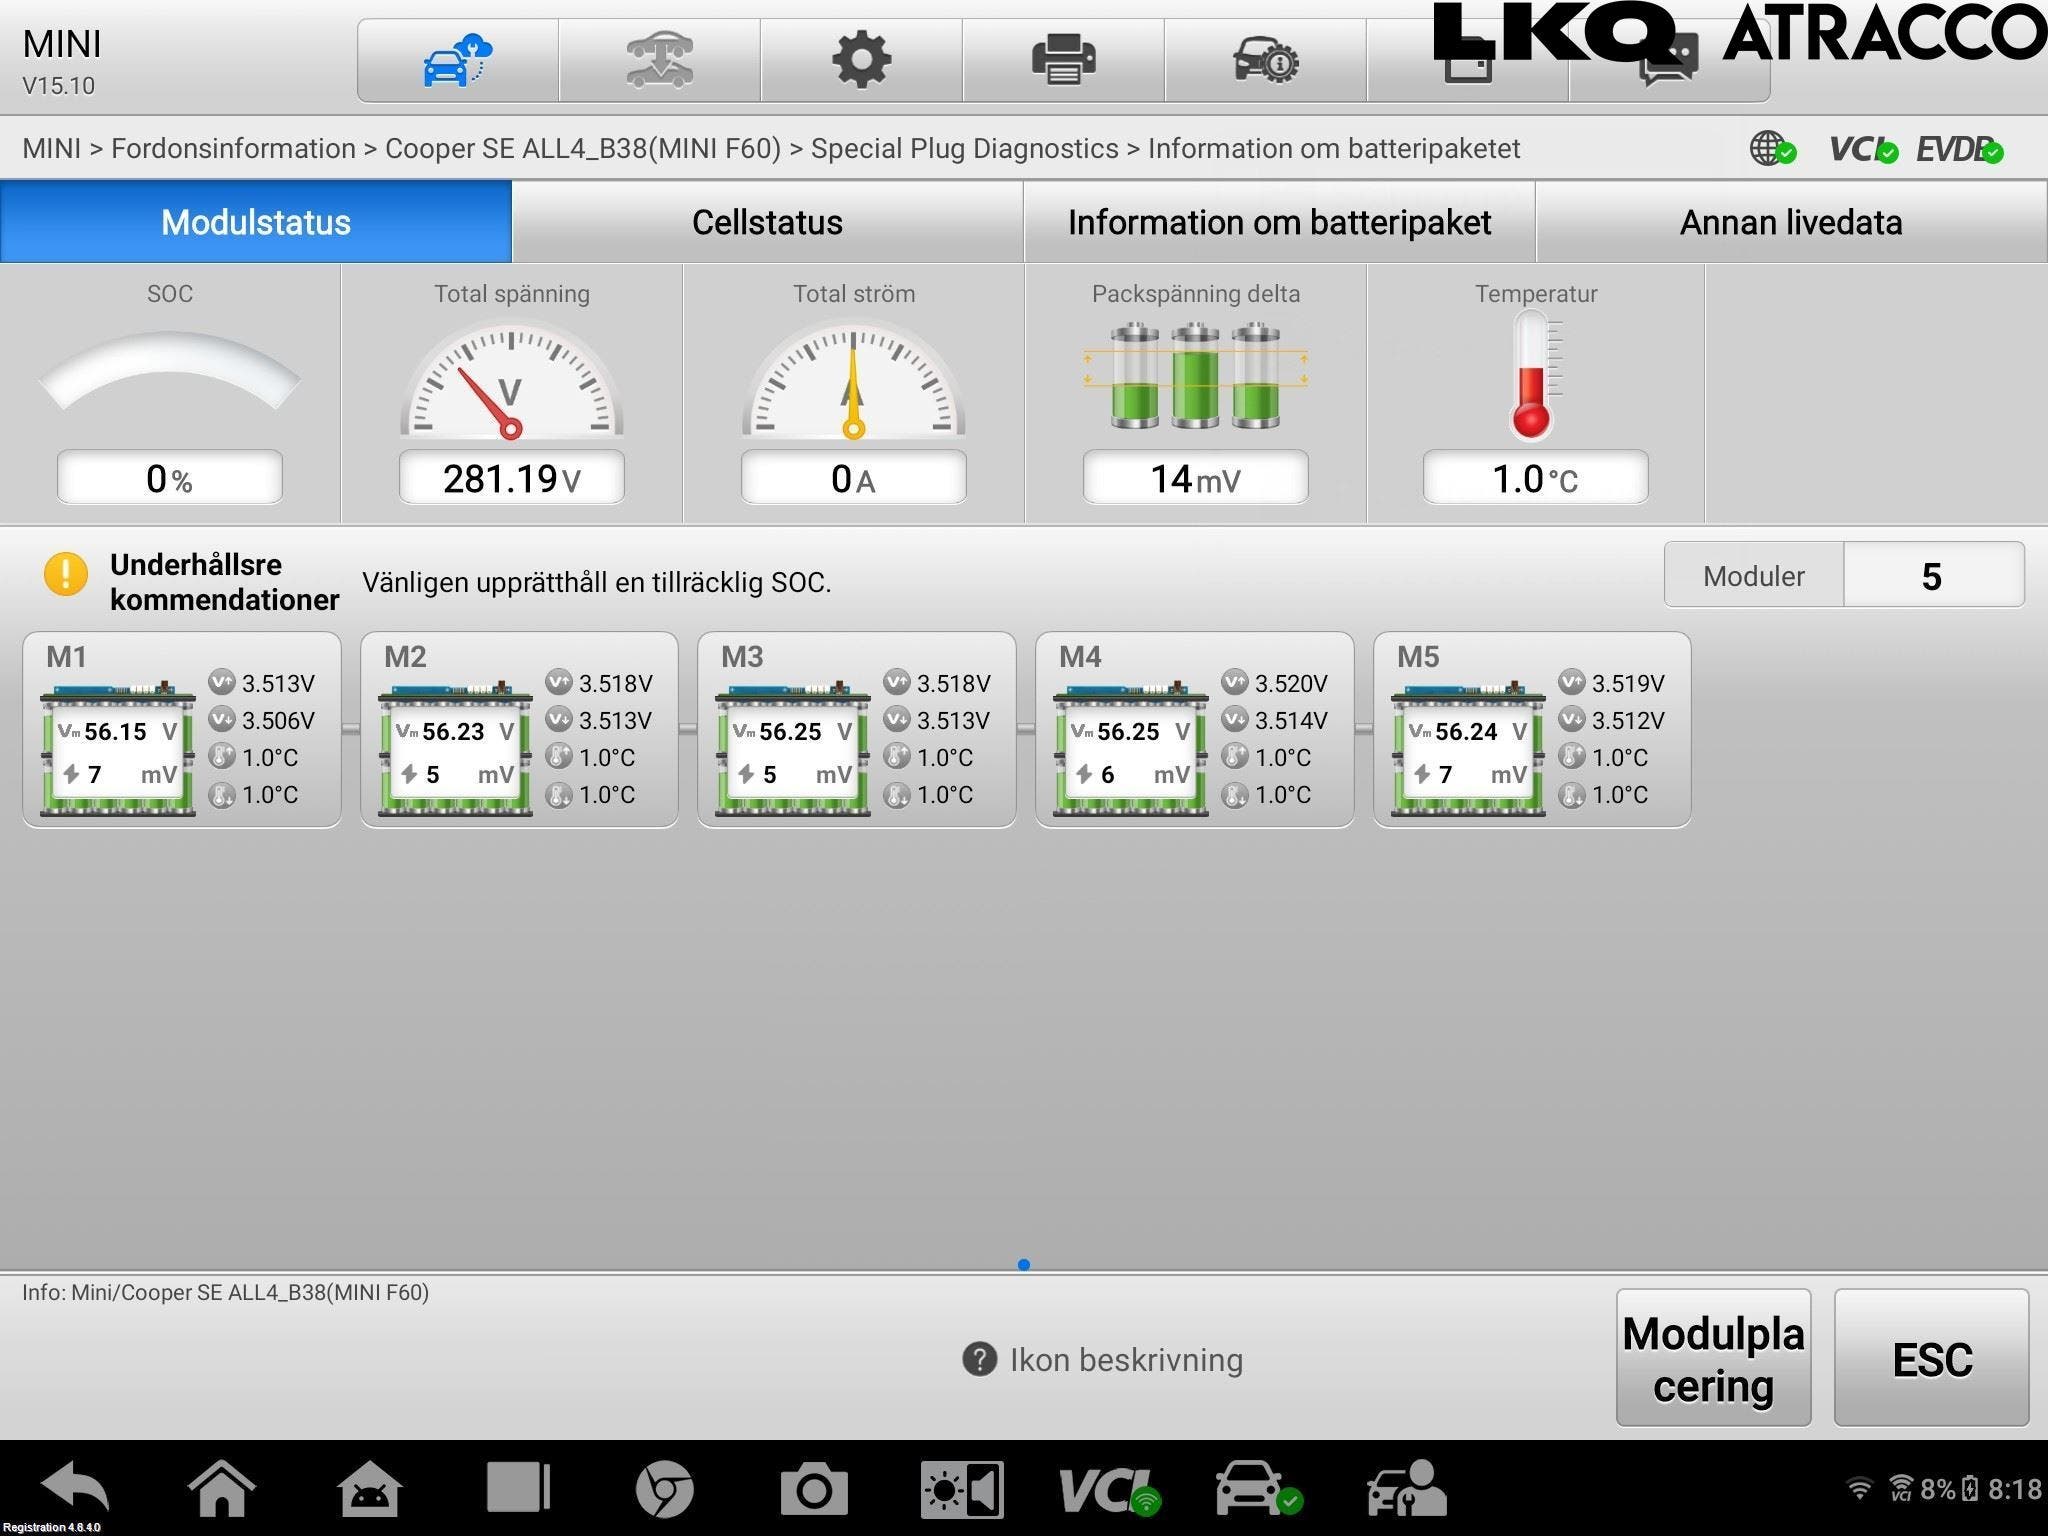
Task: Open the cloud vehicle diagnostics icon
Action: (458, 60)
